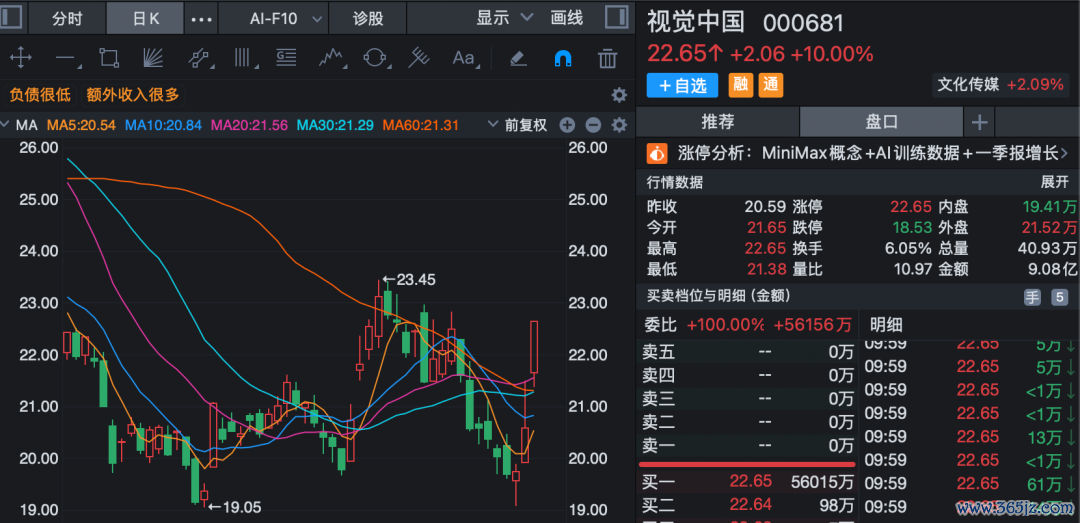Select the rectangle shape drawing tool
This screenshot has height=523, width=1080.
click(109, 58)
